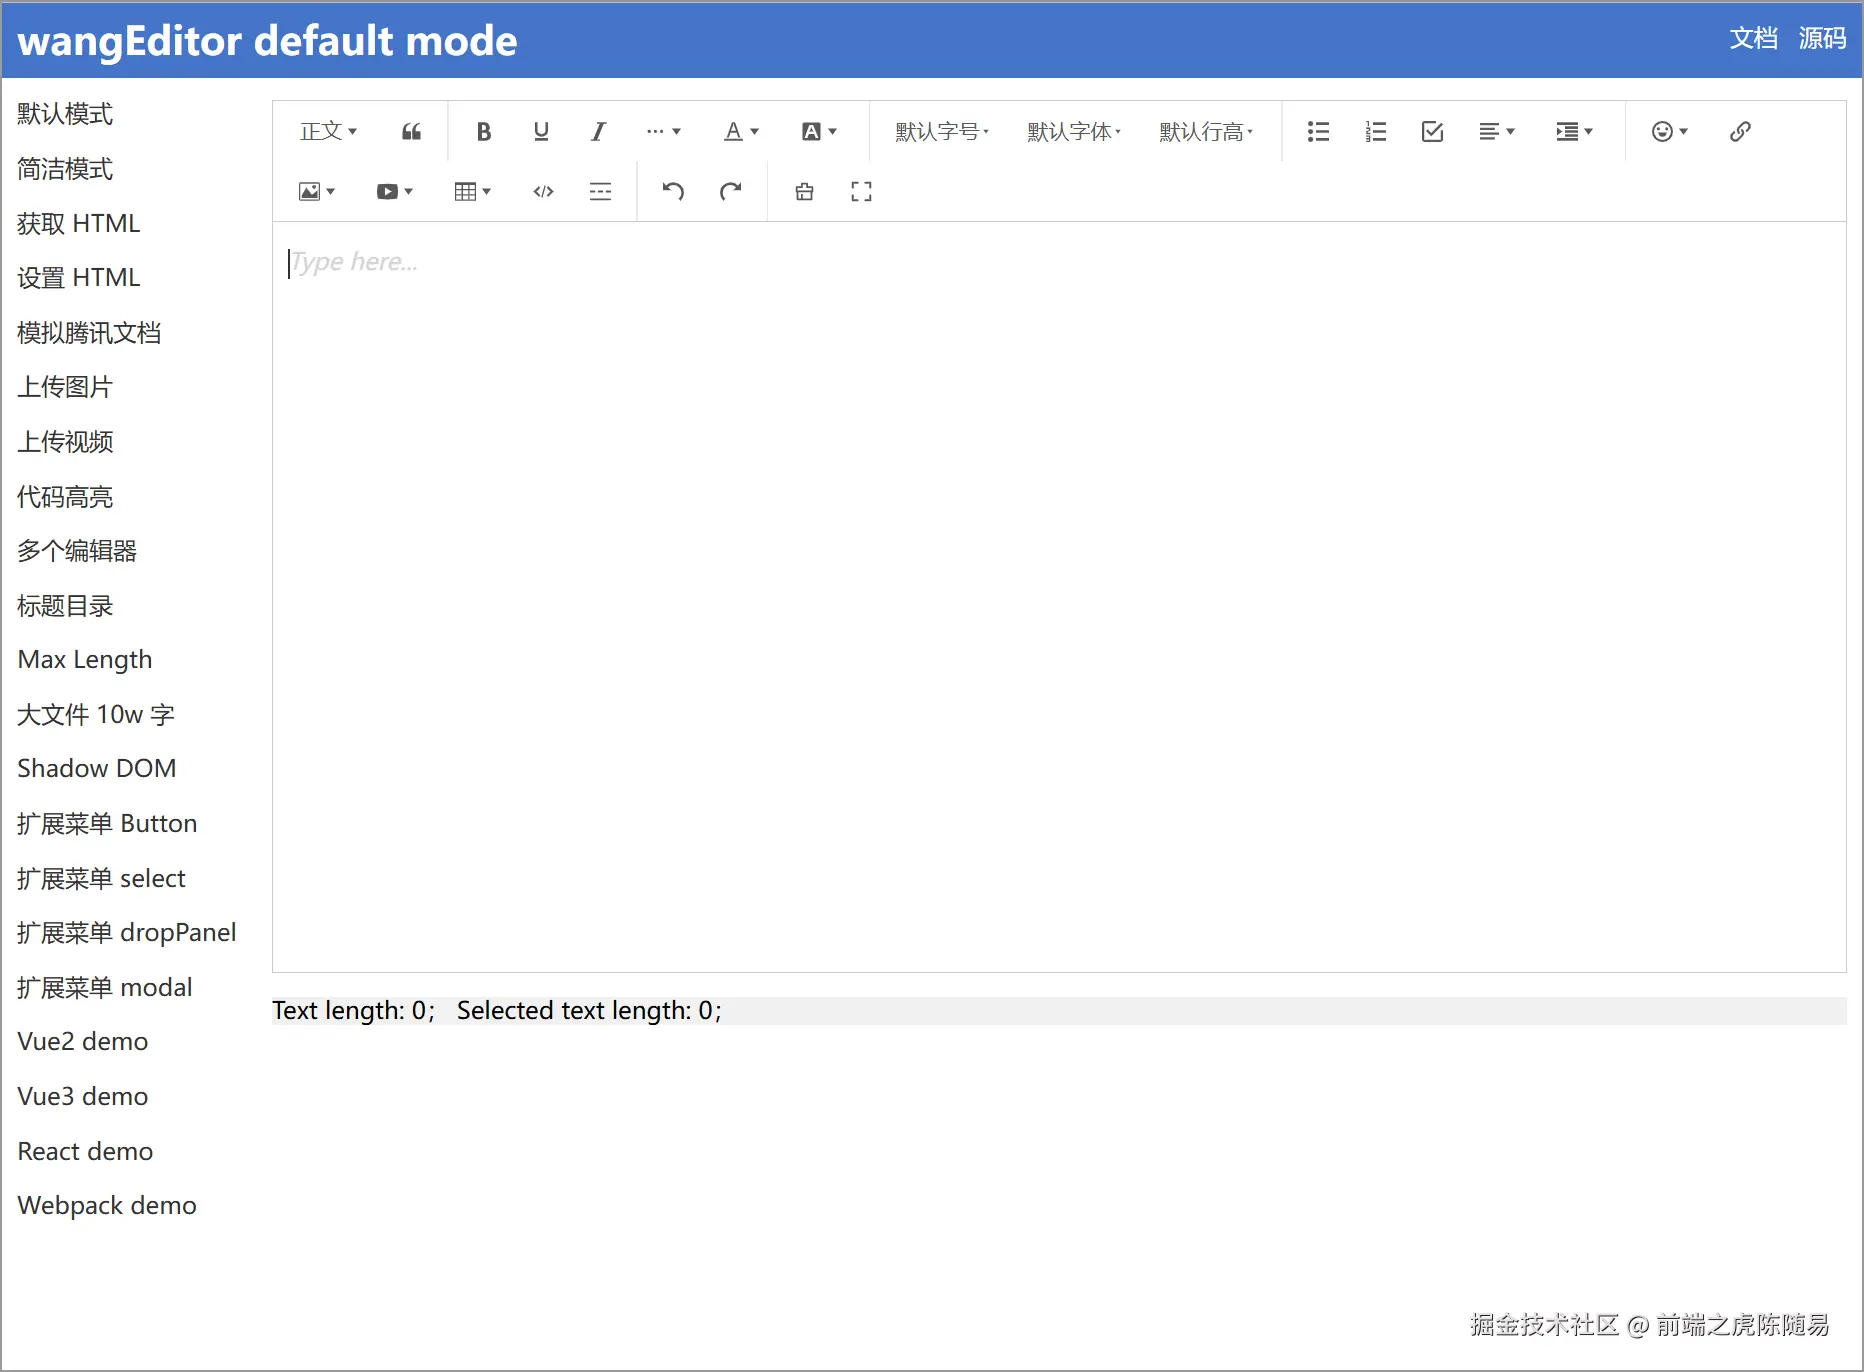Open the React demo link
This screenshot has height=1372, width=1864.
tap(85, 1152)
